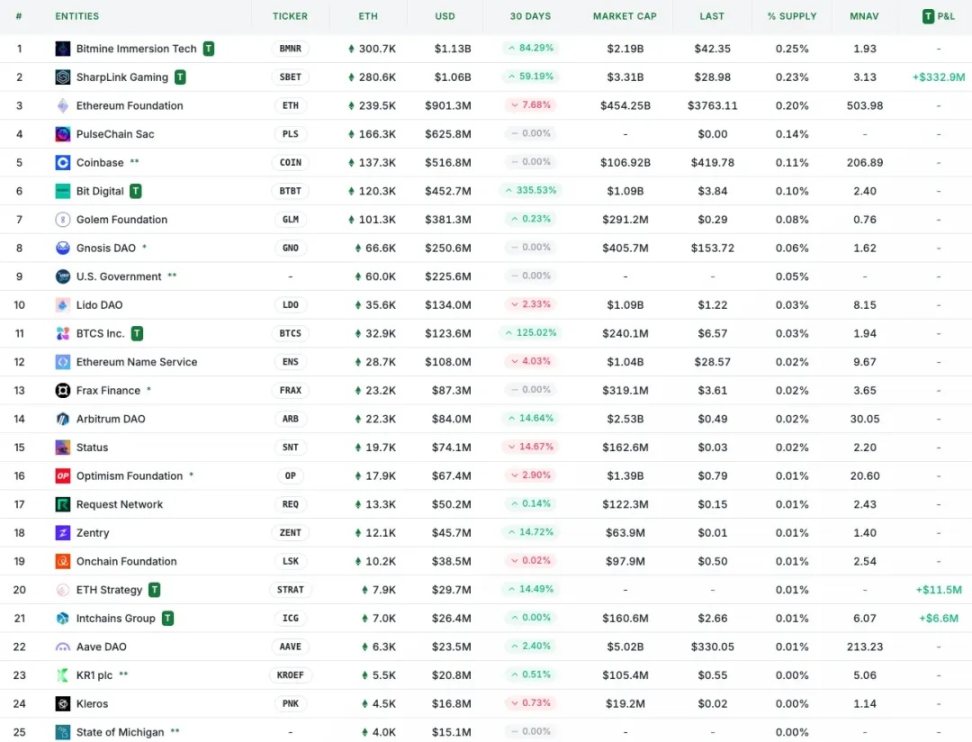
Task: Click the treasury T badge beside Bitmine Immersion Tech
Action: [209, 48]
